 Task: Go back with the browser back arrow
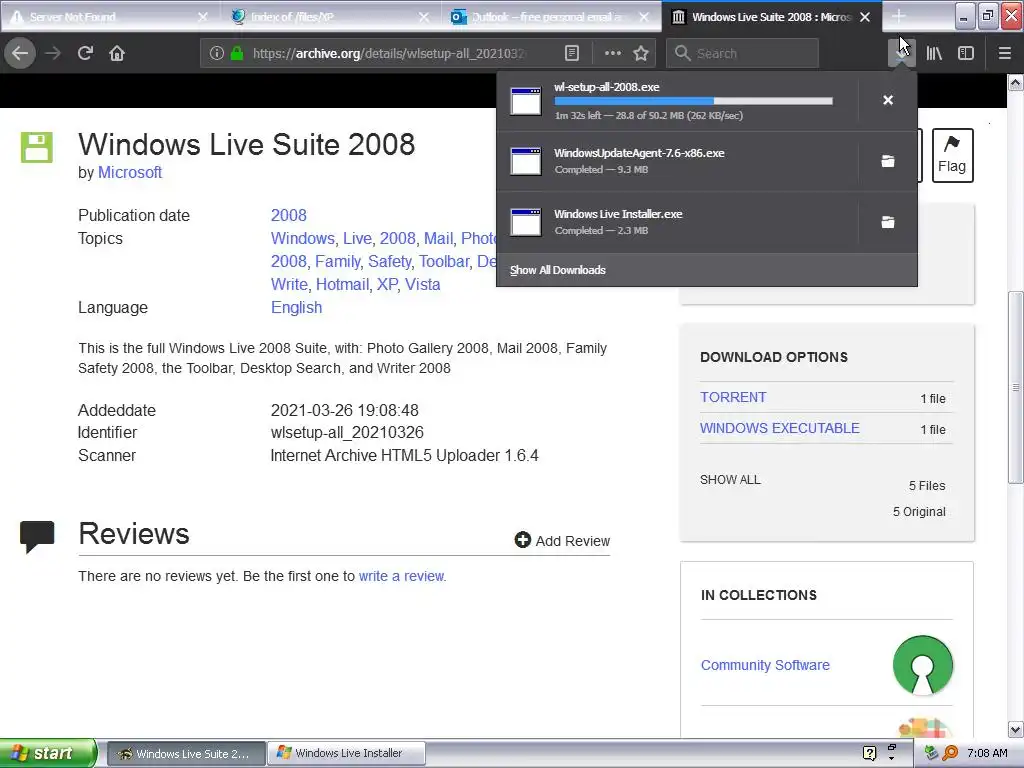(20, 53)
